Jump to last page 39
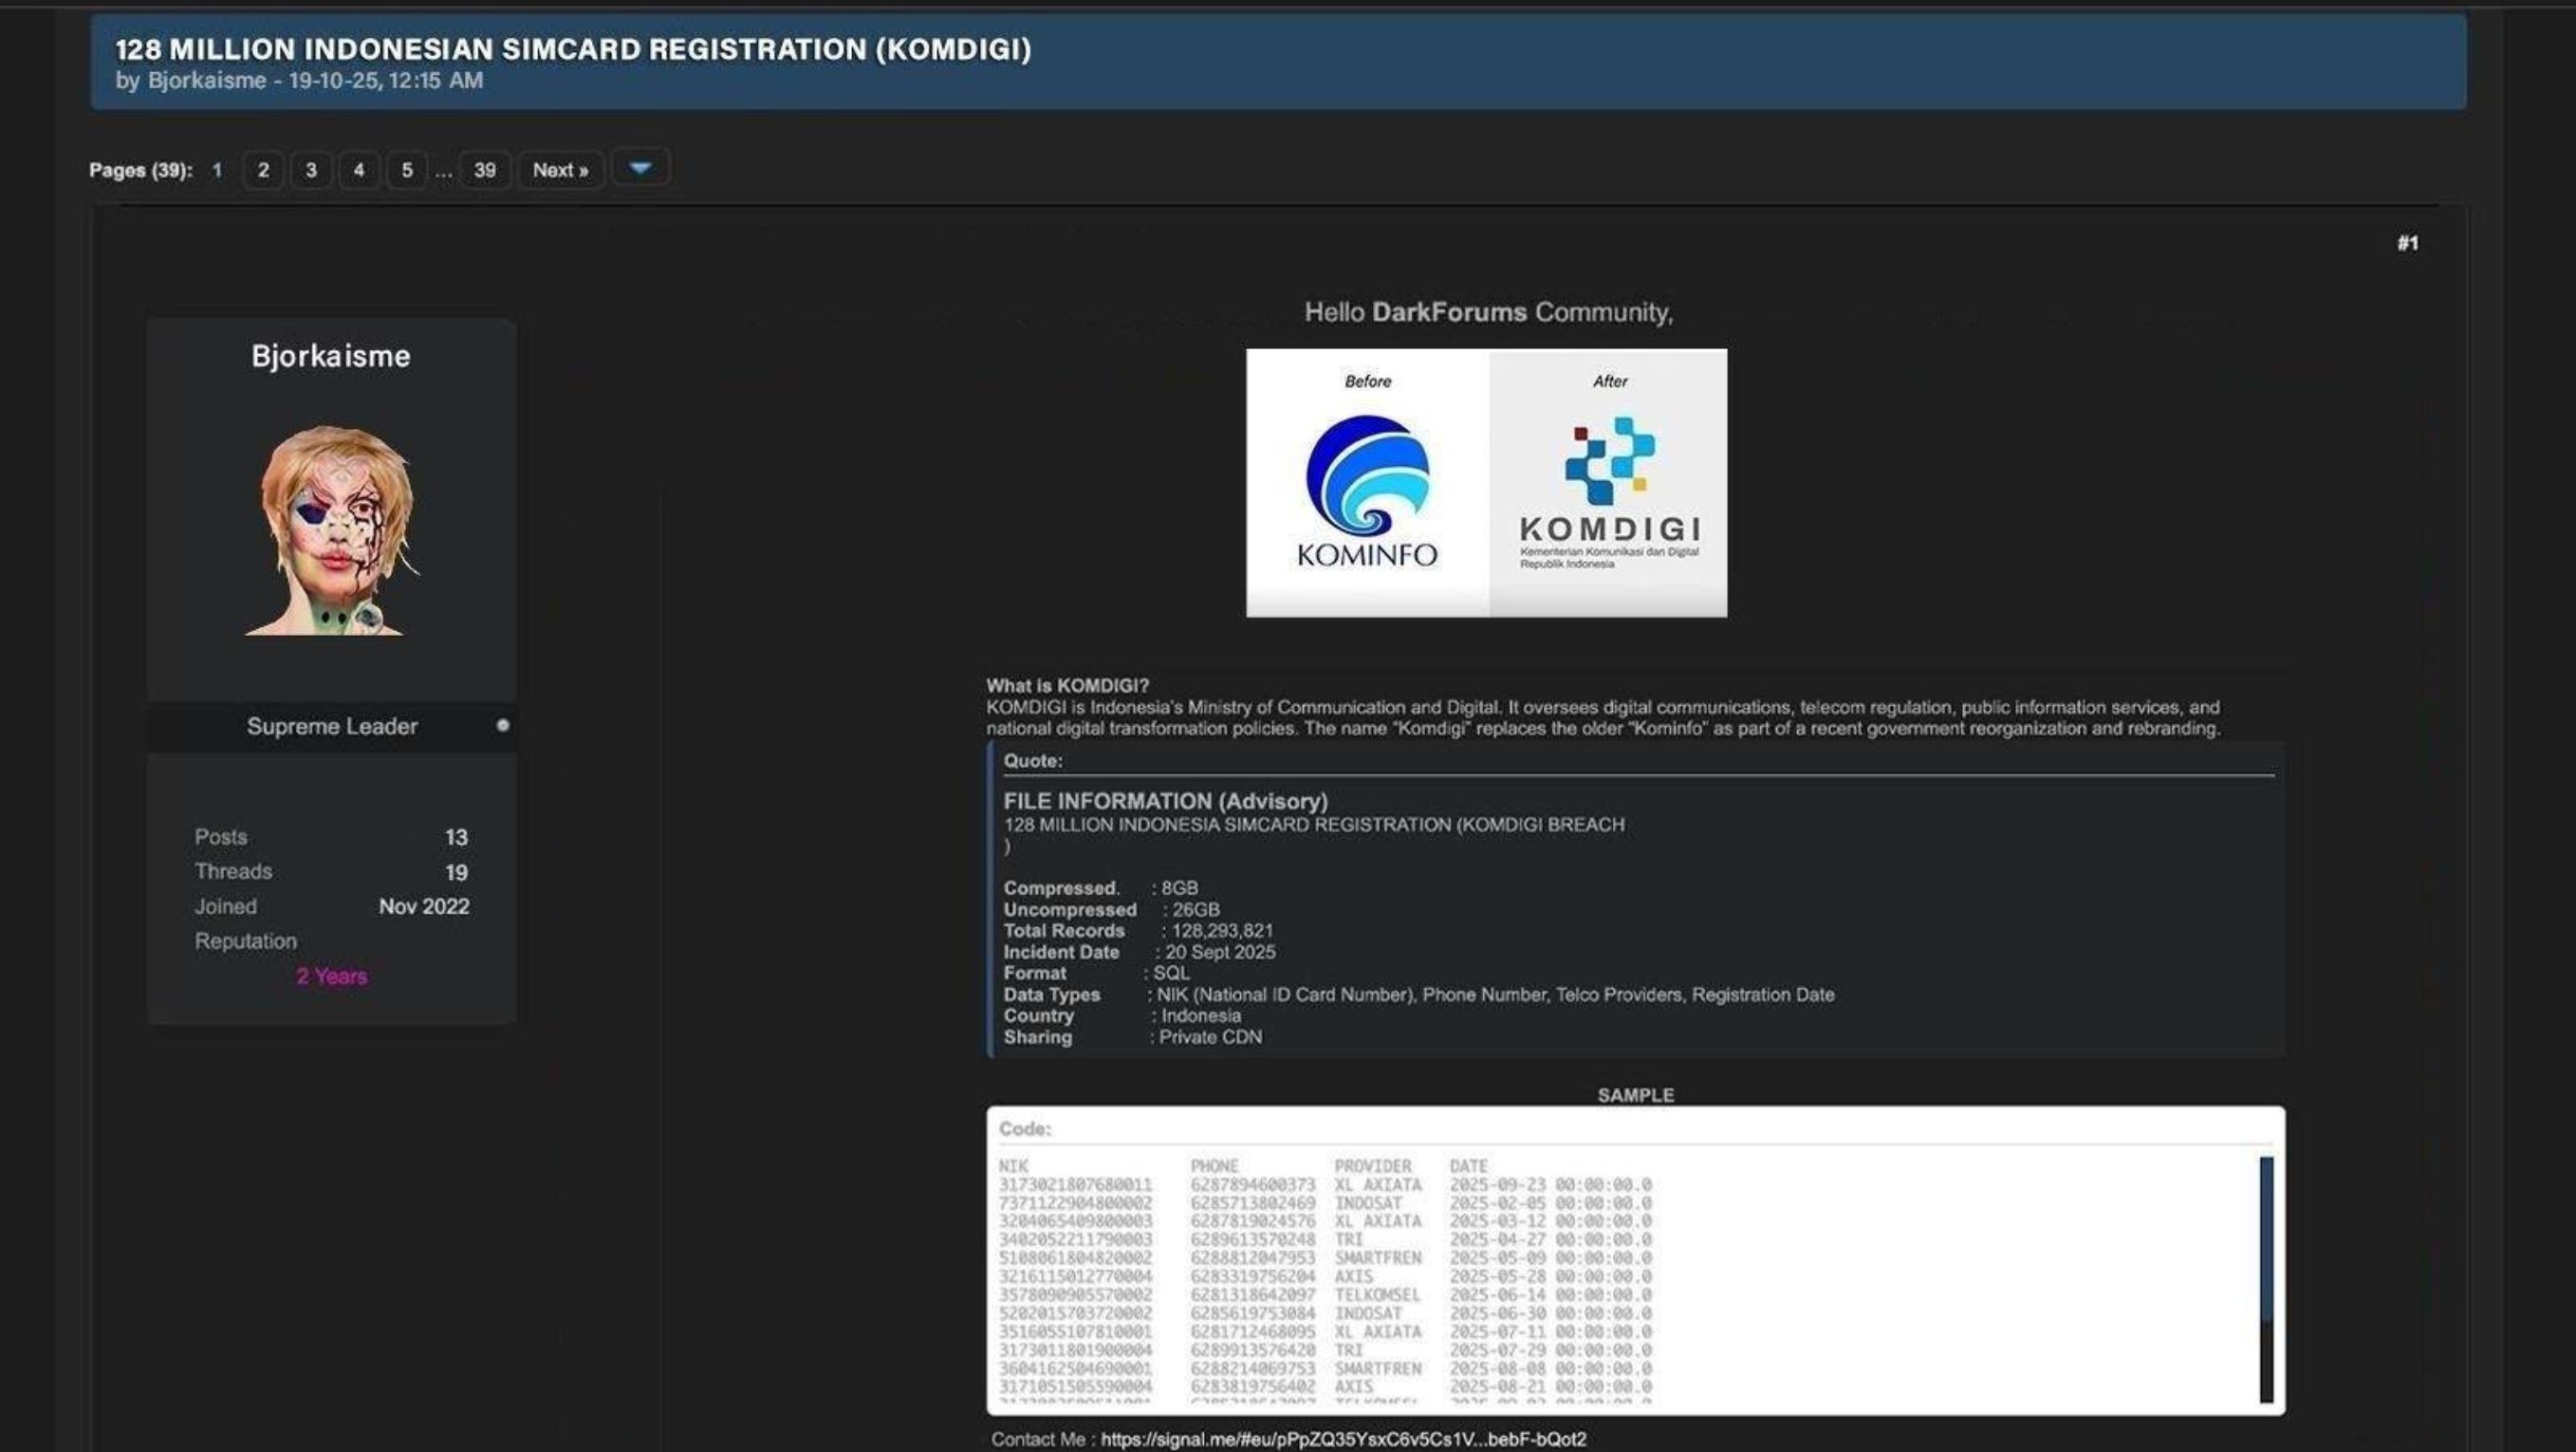The height and width of the screenshot is (1452, 2576). pos(485,170)
